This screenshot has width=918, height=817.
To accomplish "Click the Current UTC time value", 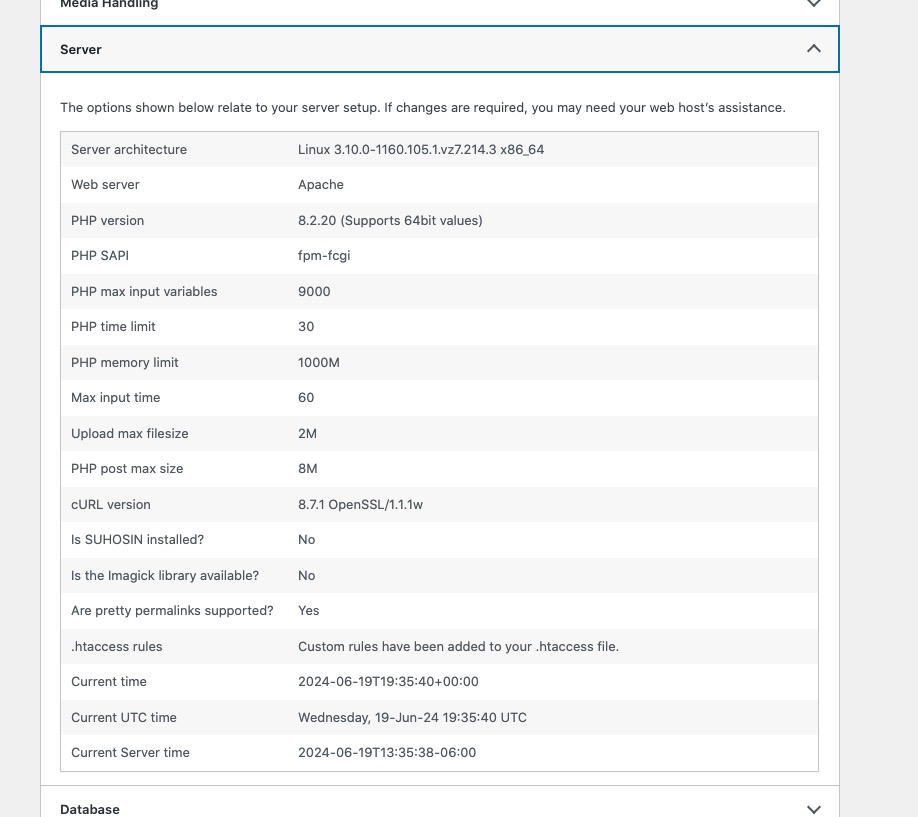I will pos(412,717).
